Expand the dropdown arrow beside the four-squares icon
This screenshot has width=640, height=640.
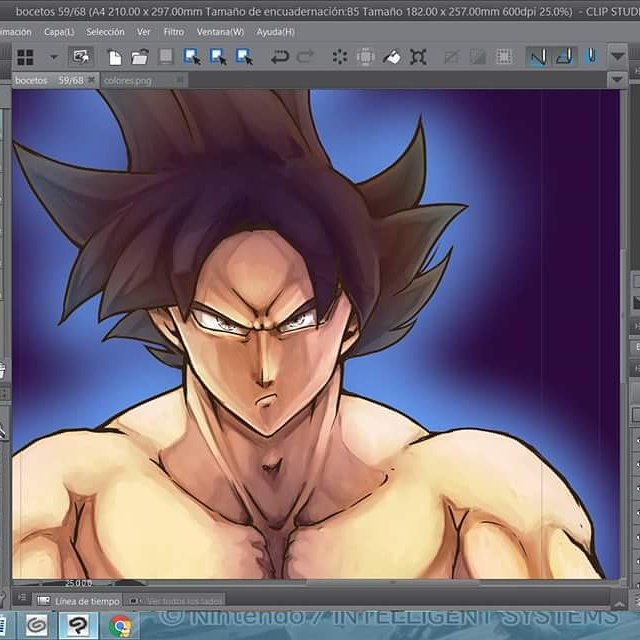tap(54, 57)
